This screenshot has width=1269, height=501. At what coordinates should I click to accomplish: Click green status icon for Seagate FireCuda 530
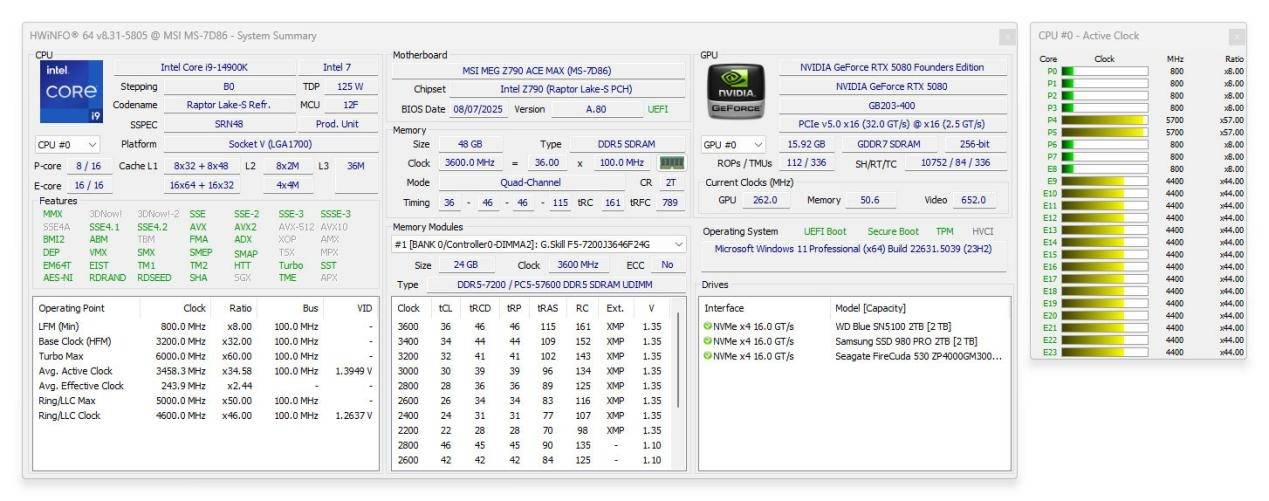[x=708, y=356]
